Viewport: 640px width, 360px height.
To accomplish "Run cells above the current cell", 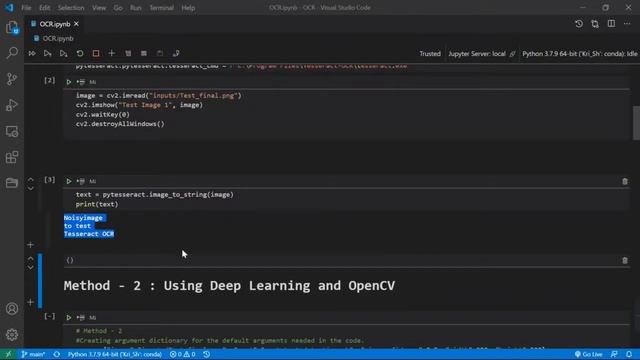I will [x=47, y=53].
